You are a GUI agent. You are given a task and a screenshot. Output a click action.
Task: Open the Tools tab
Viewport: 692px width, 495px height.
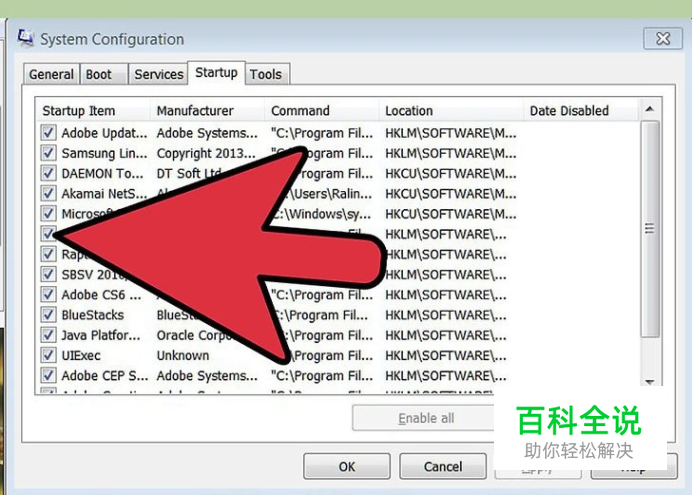(266, 74)
